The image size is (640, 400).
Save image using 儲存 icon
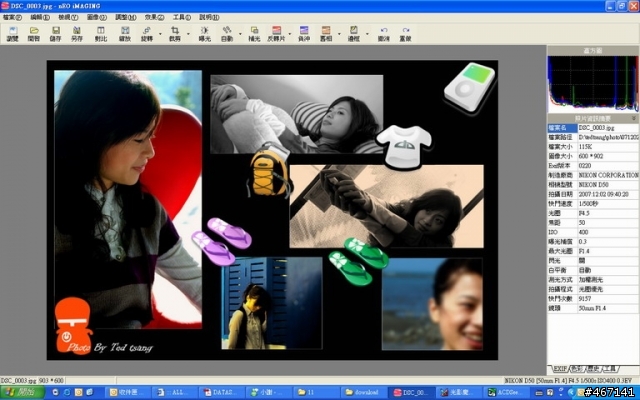[x=56, y=34]
